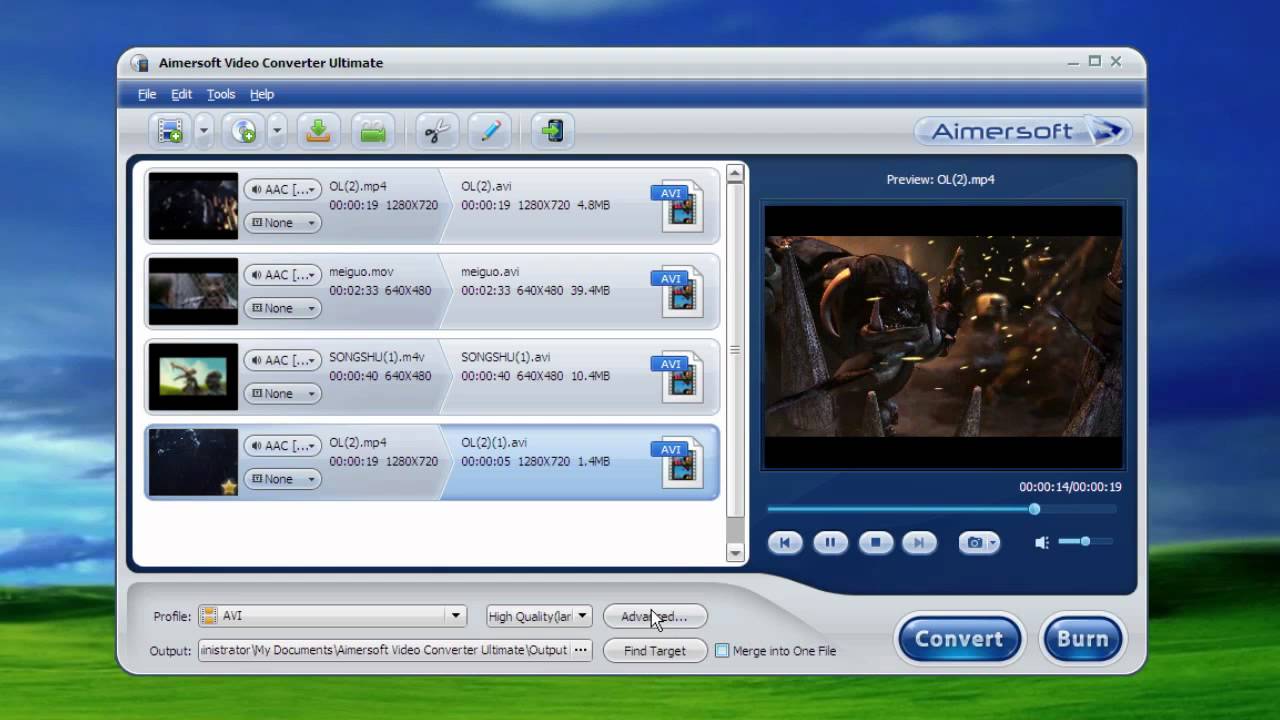Click the AVI format icon for OL(2)(1).avi
This screenshot has width=1280, height=720.
pos(677,462)
